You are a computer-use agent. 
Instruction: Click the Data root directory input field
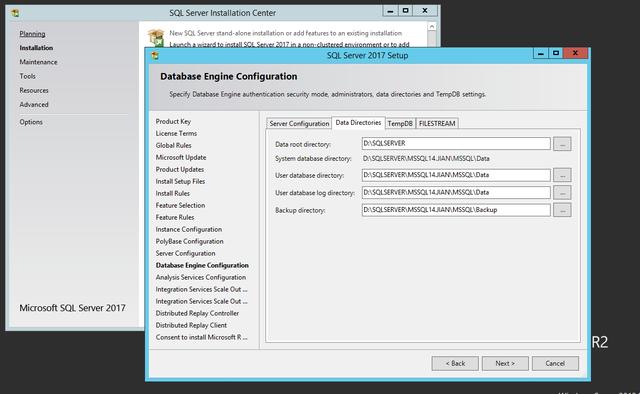point(456,143)
